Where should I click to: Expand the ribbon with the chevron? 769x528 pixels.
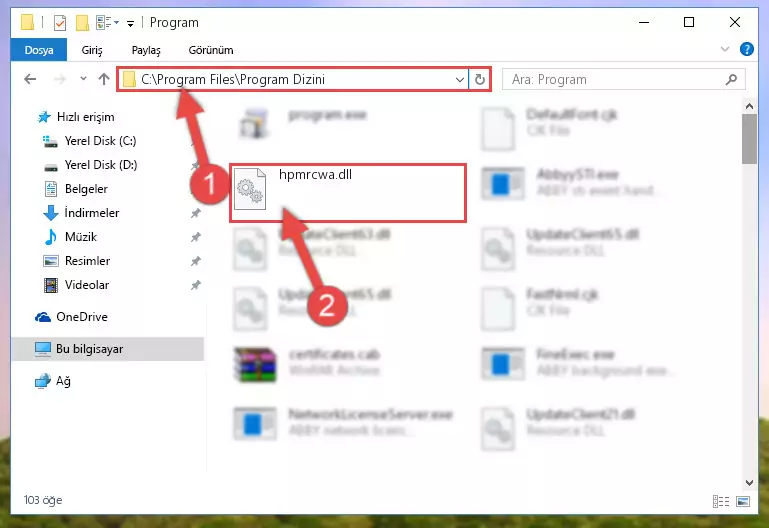pyautogui.click(x=724, y=49)
